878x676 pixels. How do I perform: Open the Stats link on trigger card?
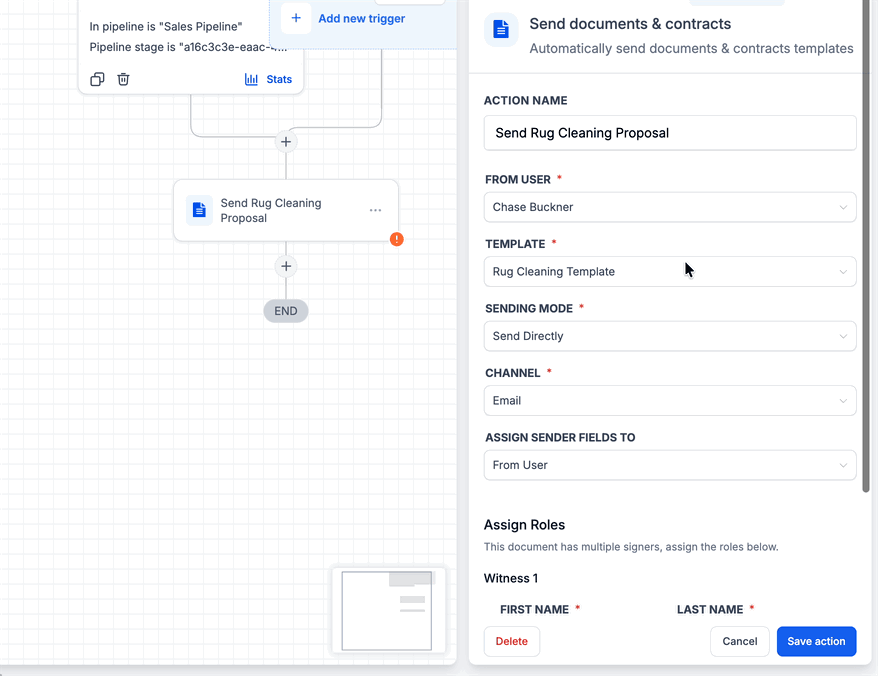coord(279,79)
